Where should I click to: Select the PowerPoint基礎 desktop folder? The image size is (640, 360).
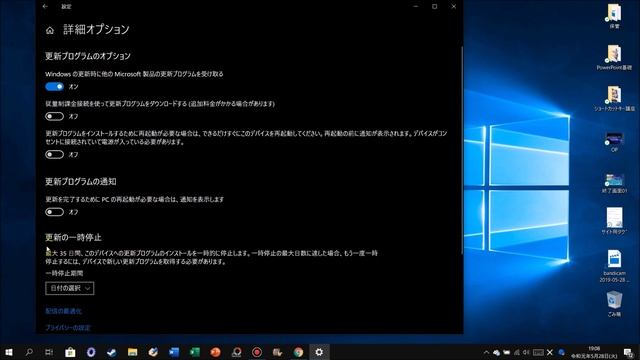(614, 58)
